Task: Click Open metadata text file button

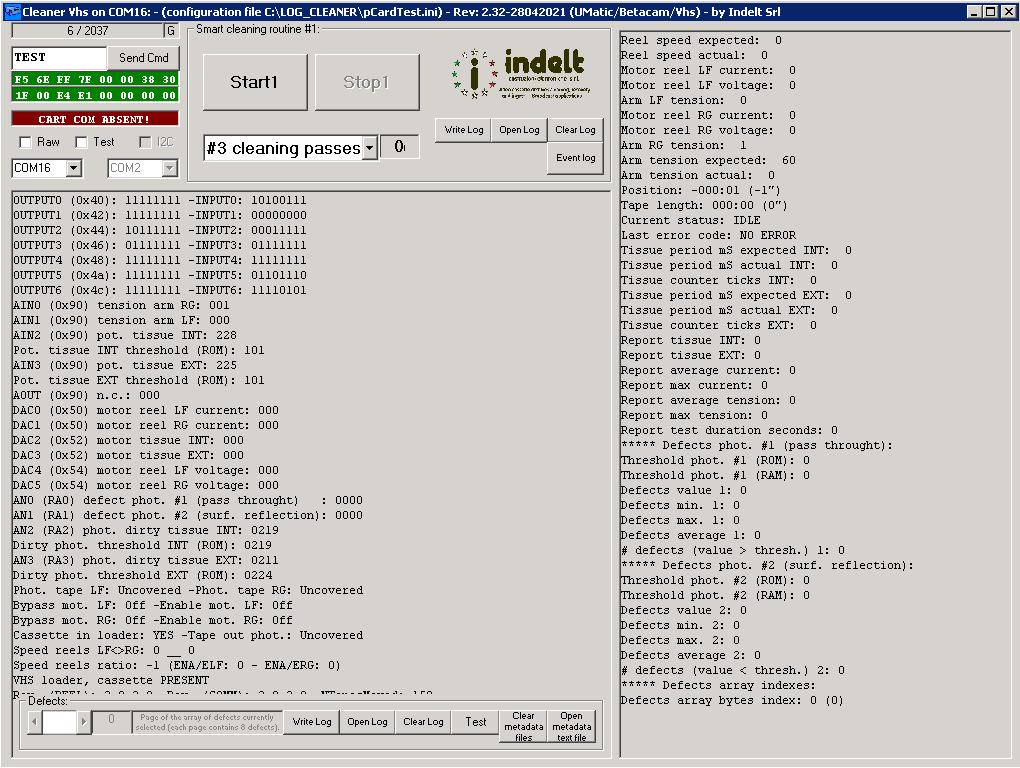Action: (x=571, y=726)
